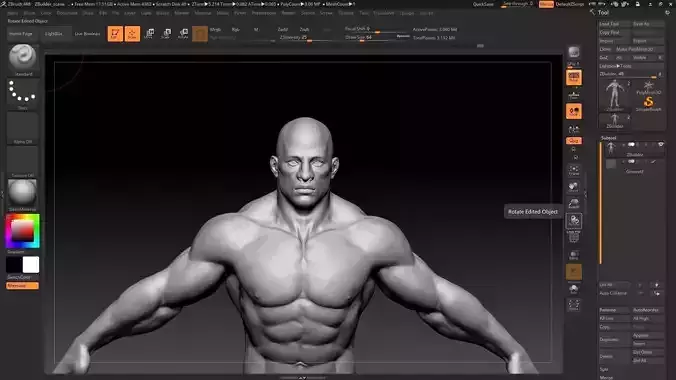Open the Document menu
The height and width of the screenshot is (380, 676).
67,13
